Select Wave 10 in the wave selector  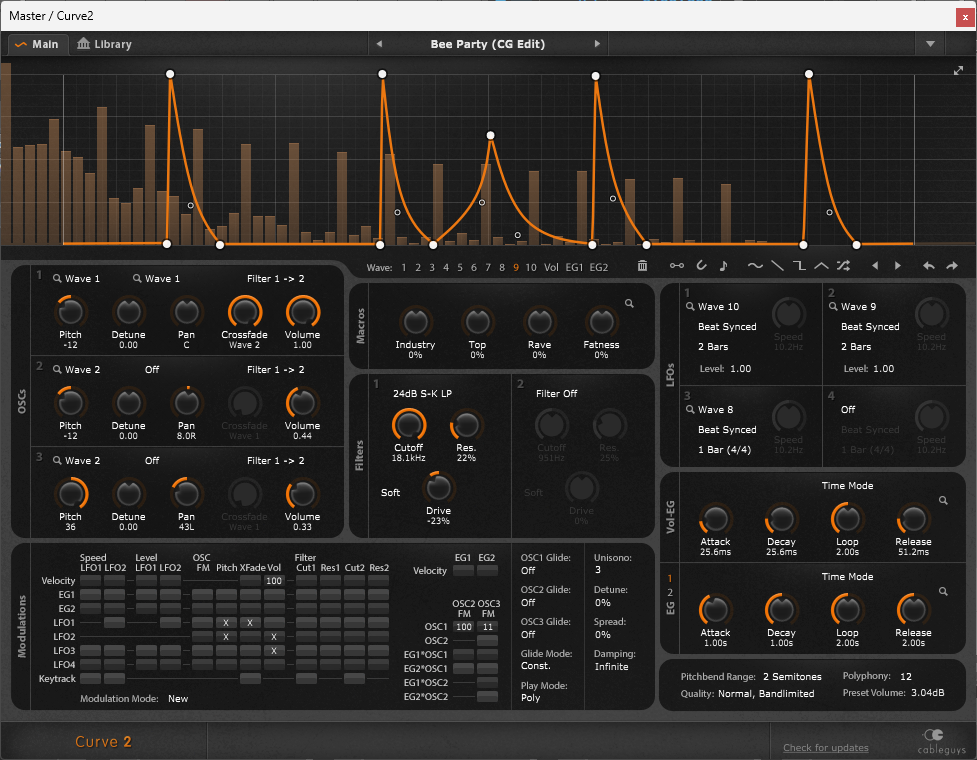(531, 267)
